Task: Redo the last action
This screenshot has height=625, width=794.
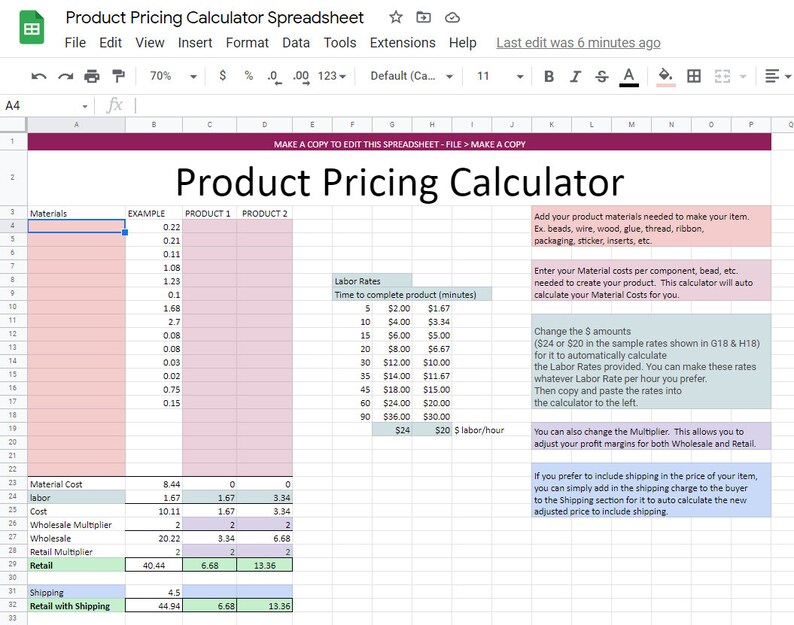Action: coord(65,76)
